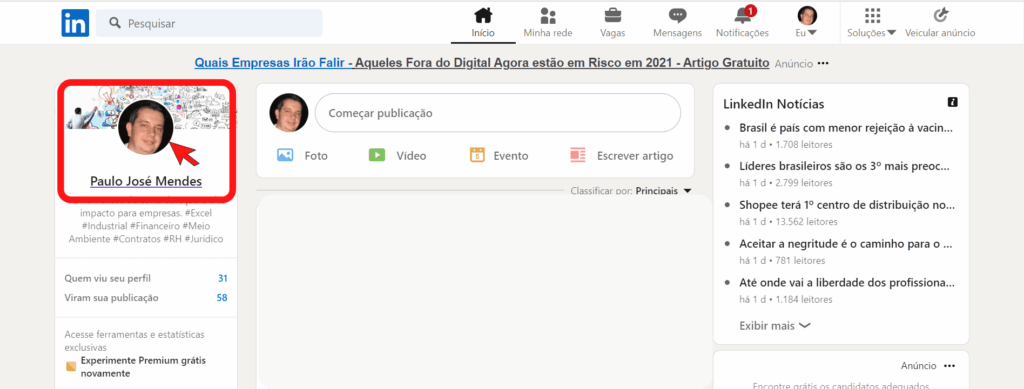Open news Líderes brasileiros são os 3º
Image resolution: width=1024 pixels, height=389 pixels.
coord(844,166)
